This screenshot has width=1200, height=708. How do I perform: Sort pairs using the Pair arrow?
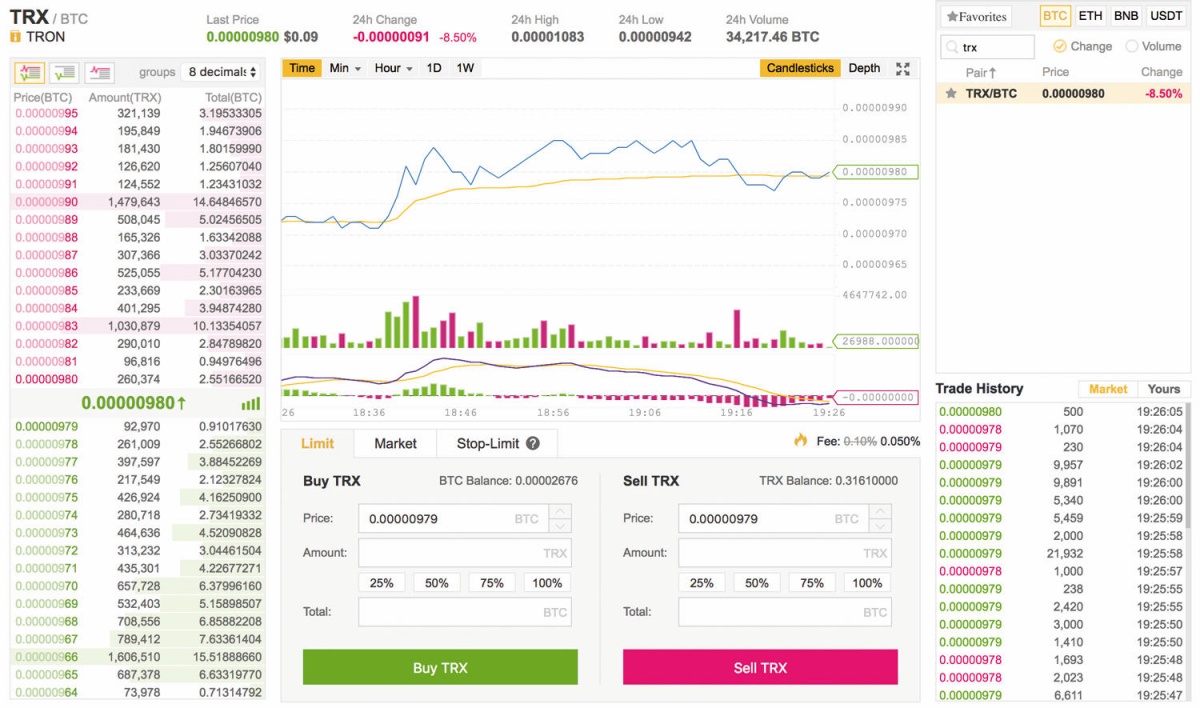tap(993, 72)
